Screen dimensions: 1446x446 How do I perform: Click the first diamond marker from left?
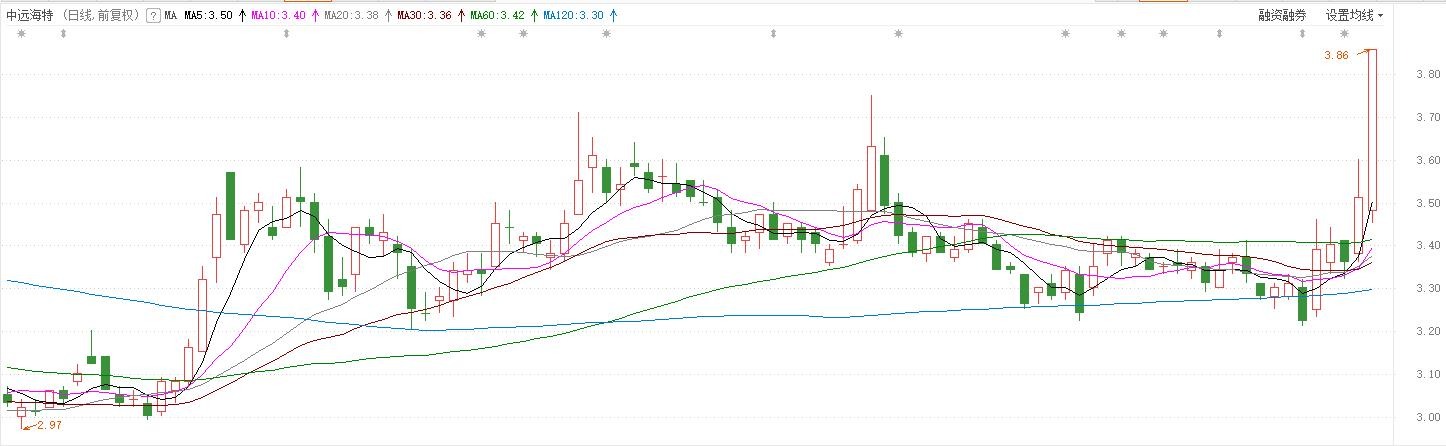pos(63,34)
